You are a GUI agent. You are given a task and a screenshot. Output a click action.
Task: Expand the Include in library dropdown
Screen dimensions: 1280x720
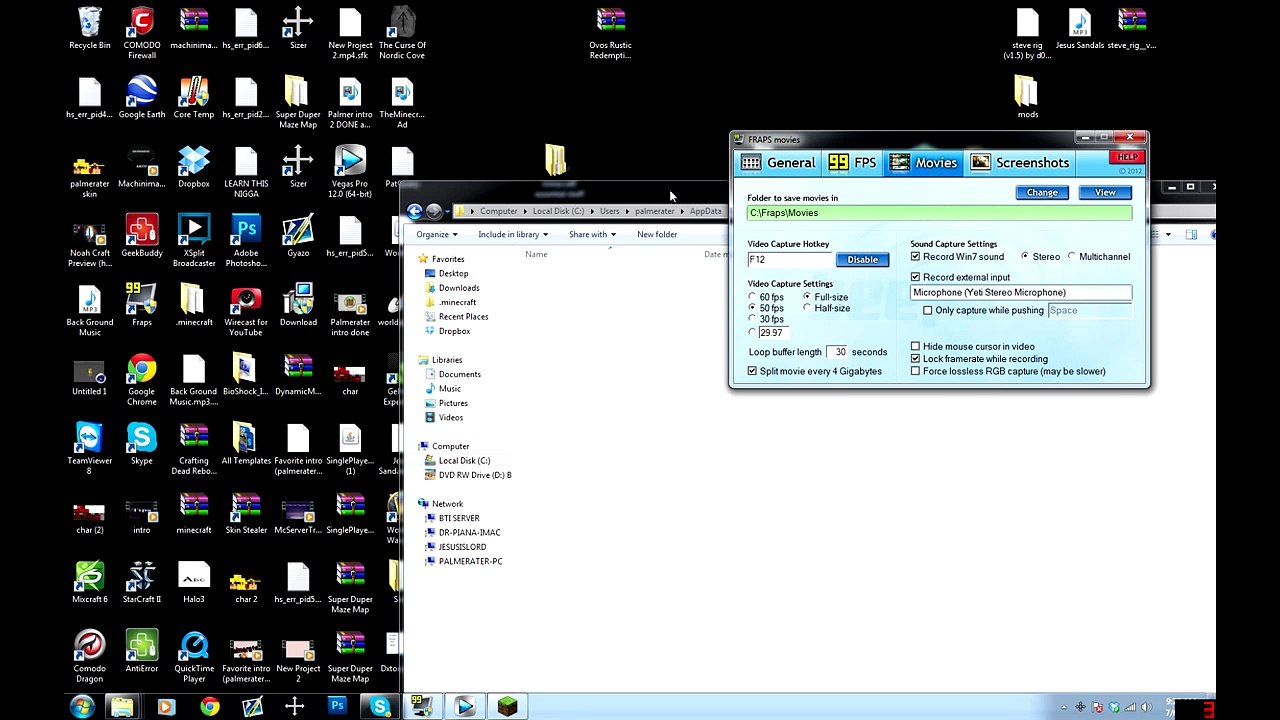(x=512, y=234)
